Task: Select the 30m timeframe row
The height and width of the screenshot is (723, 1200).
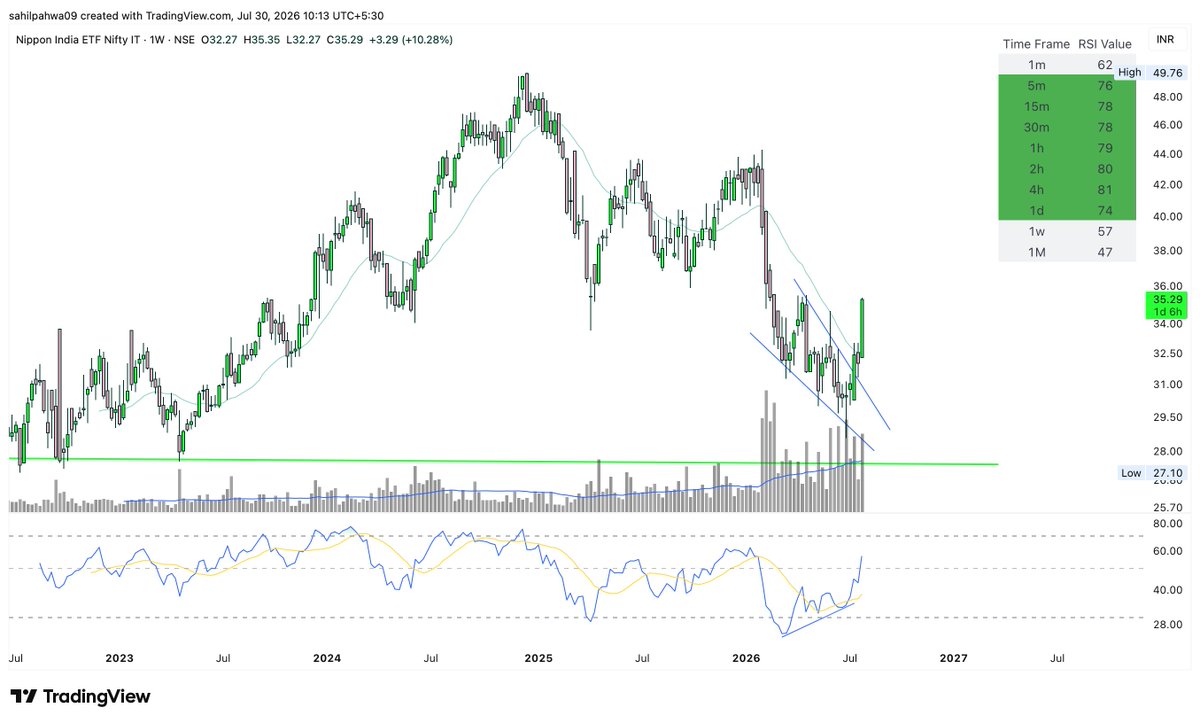Action: click(1067, 127)
